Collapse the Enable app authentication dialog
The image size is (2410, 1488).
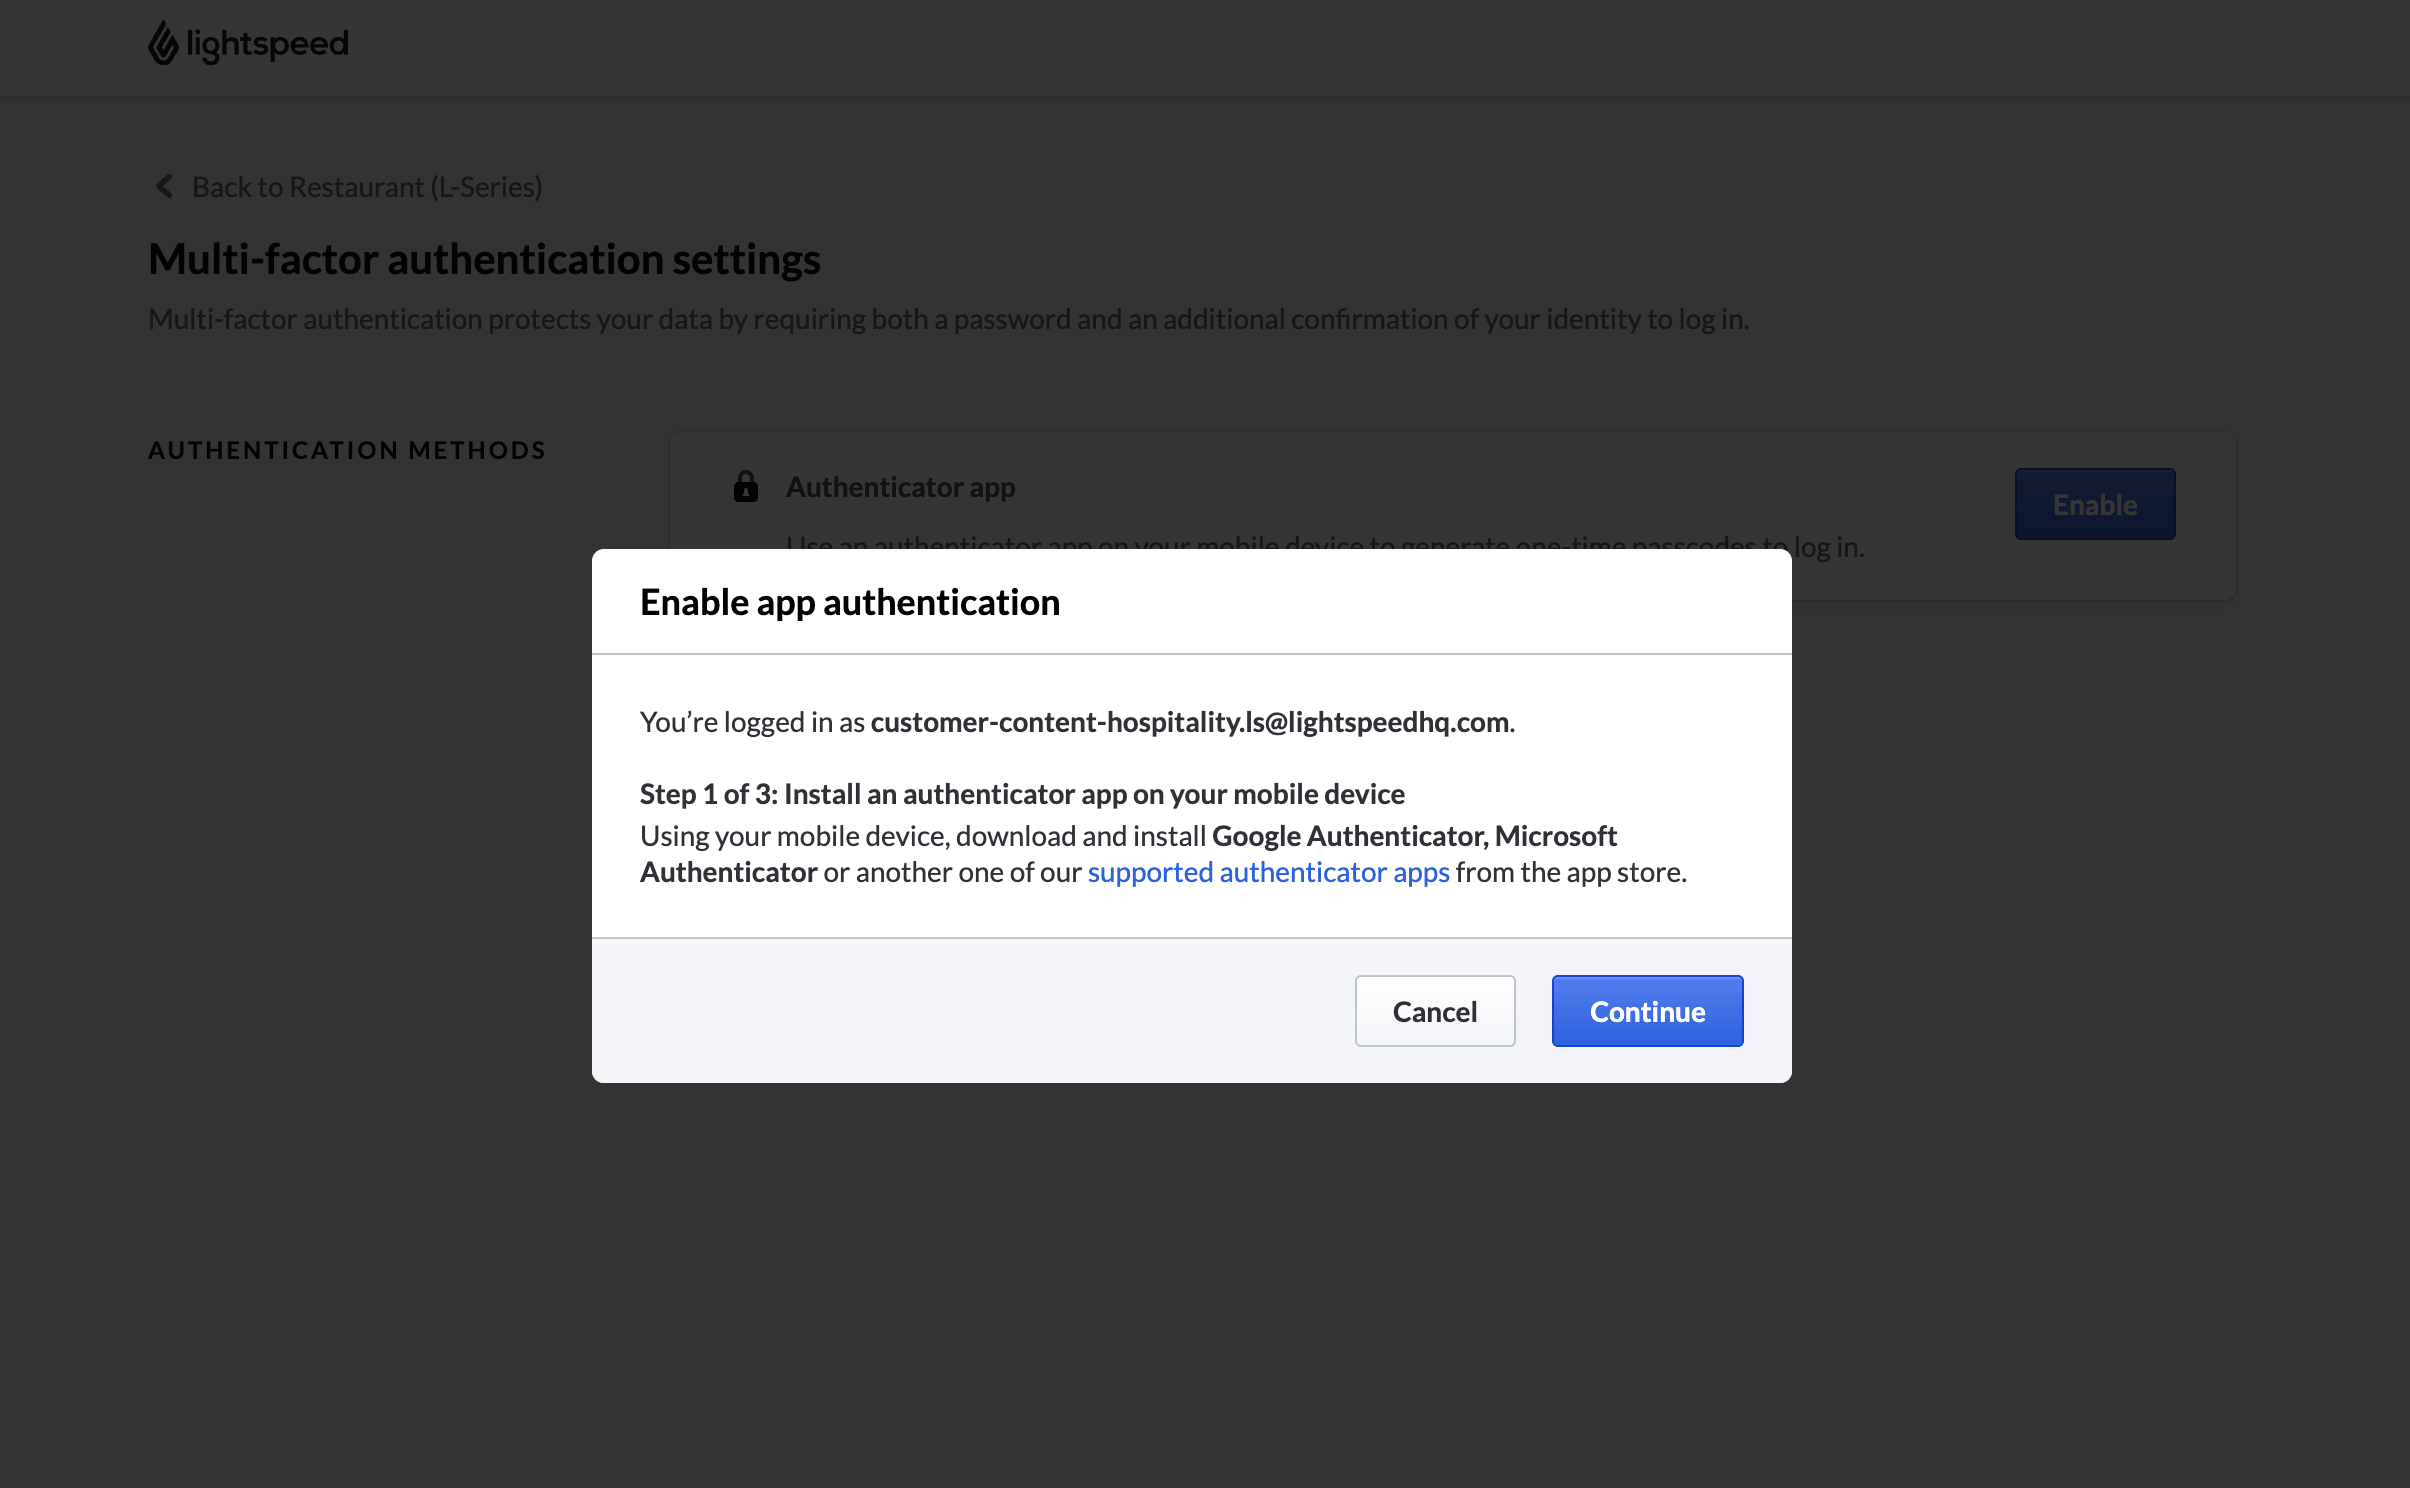[x=1434, y=1010]
